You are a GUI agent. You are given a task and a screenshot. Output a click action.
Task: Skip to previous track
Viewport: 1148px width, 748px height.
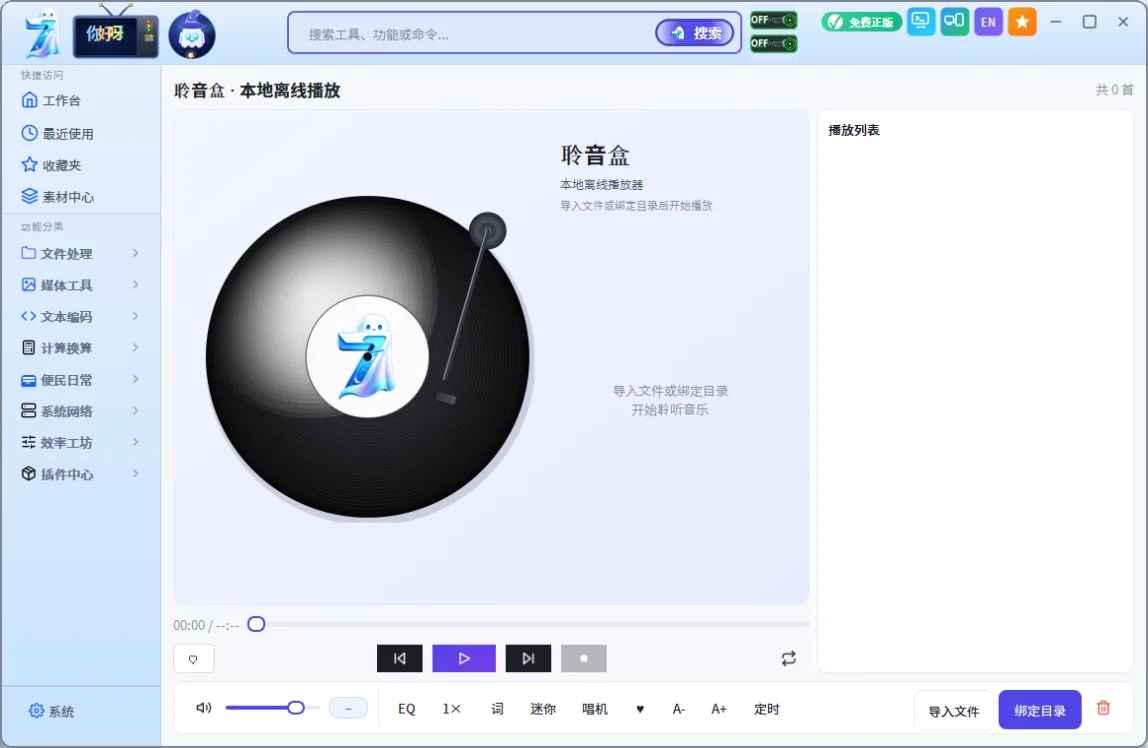coord(400,659)
